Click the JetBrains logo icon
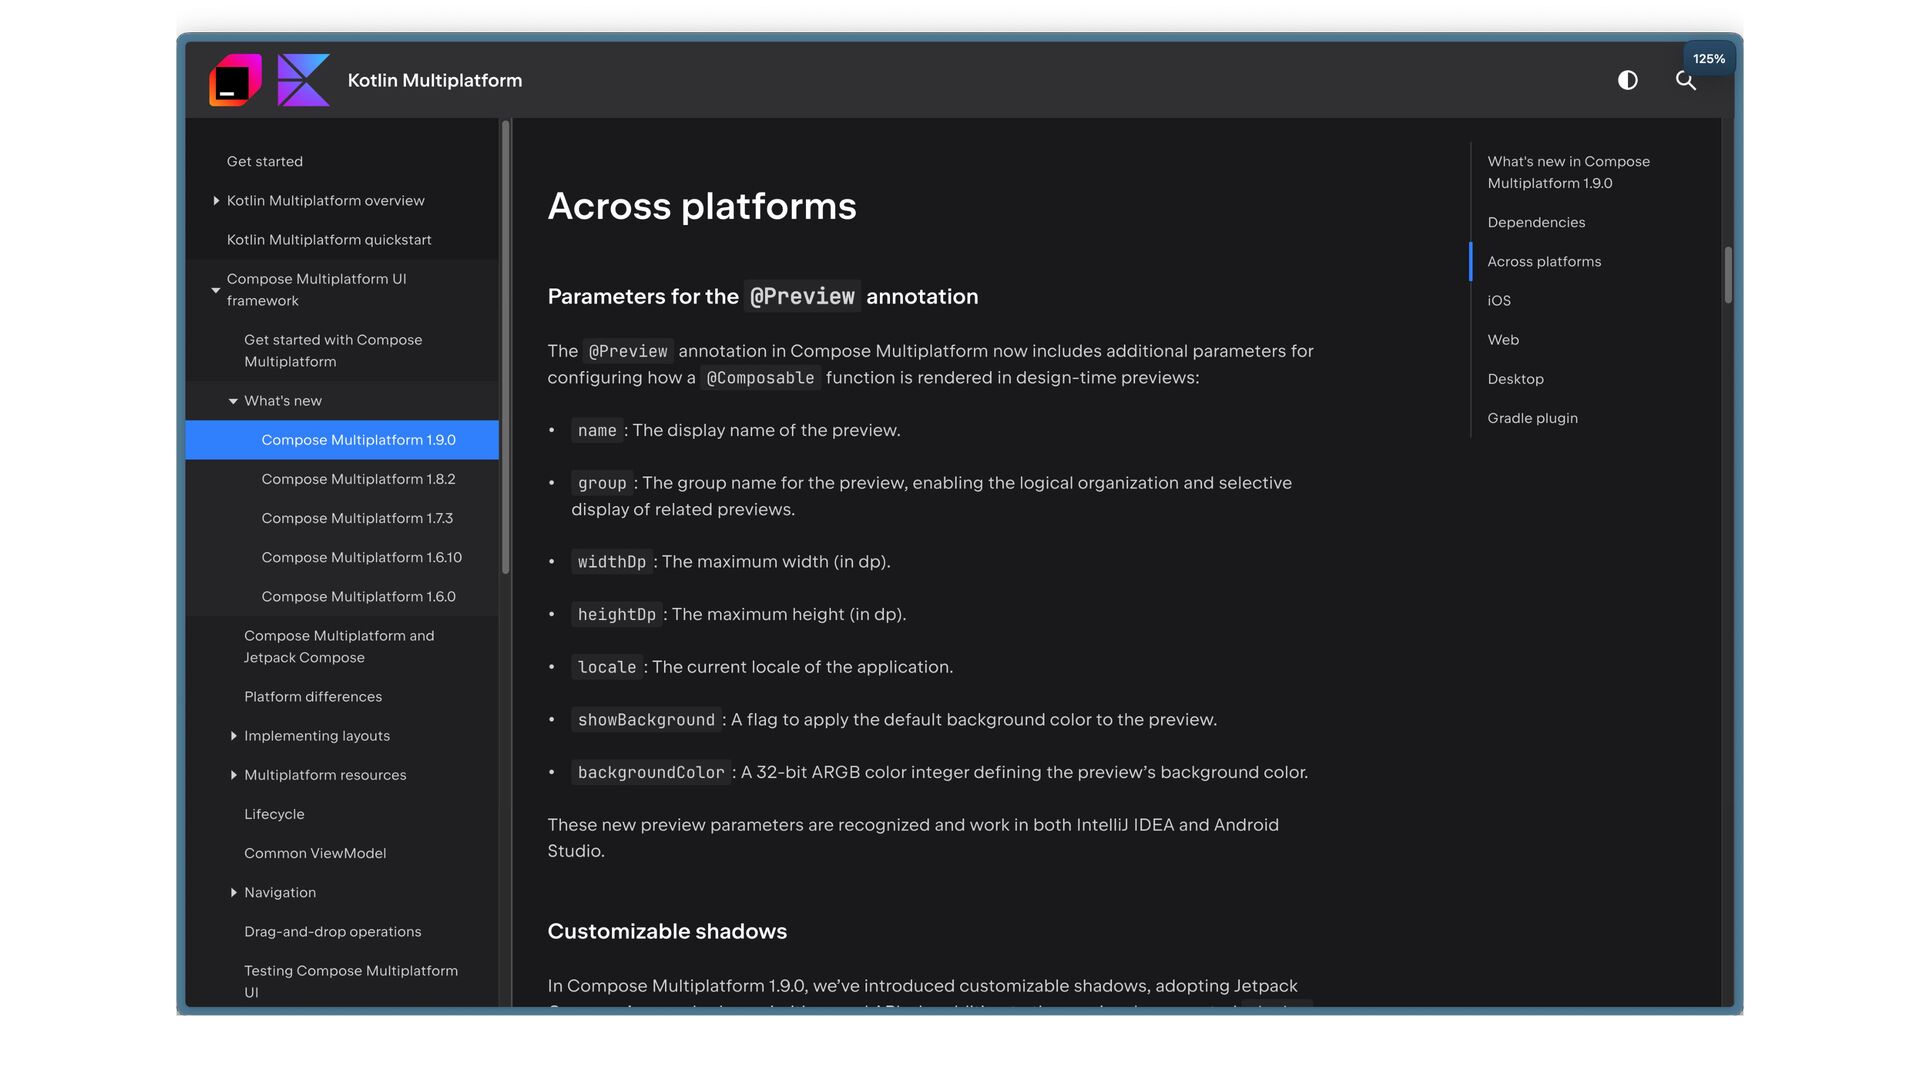This screenshot has width=1920, height=1080. tap(235, 80)
